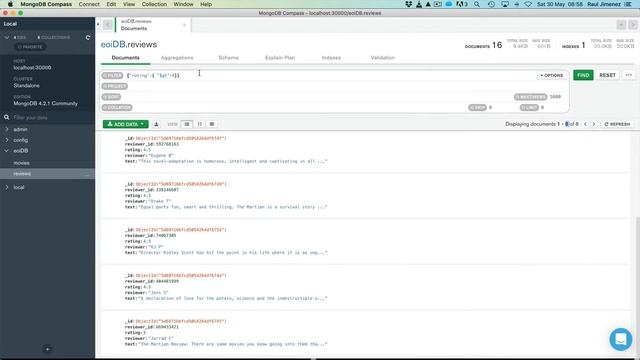This screenshot has width=640, height=360.
Task: Click the Sort option label
Action: click(111, 97)
